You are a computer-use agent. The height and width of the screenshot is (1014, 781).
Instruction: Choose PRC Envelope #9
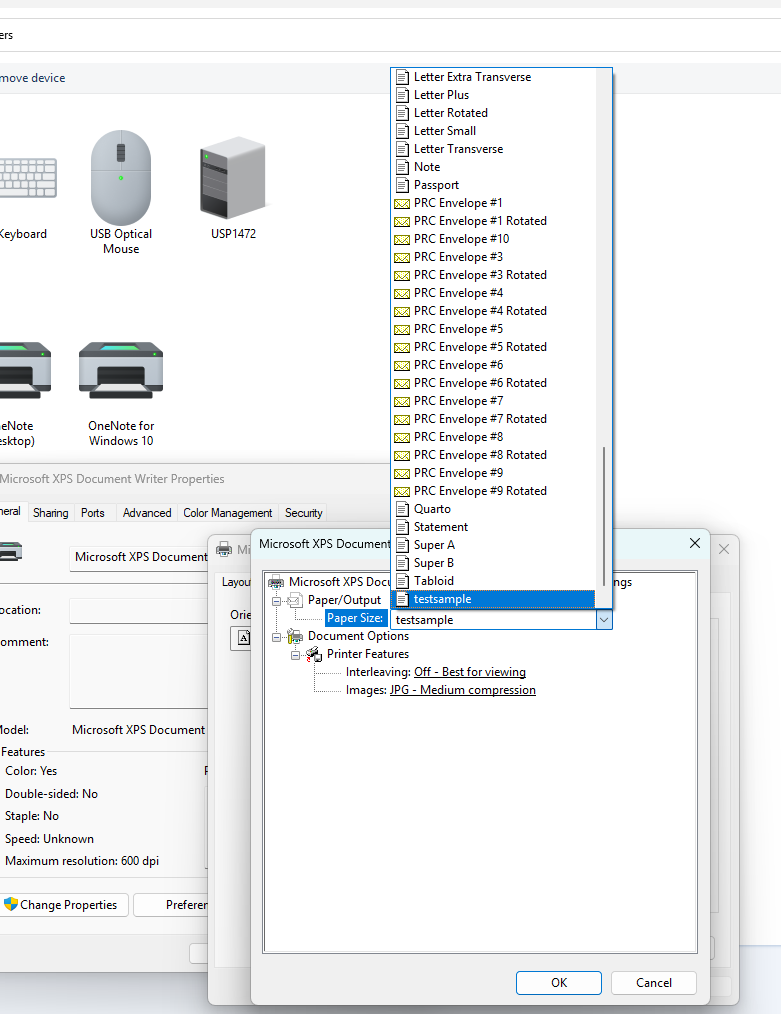click(493, 473)
